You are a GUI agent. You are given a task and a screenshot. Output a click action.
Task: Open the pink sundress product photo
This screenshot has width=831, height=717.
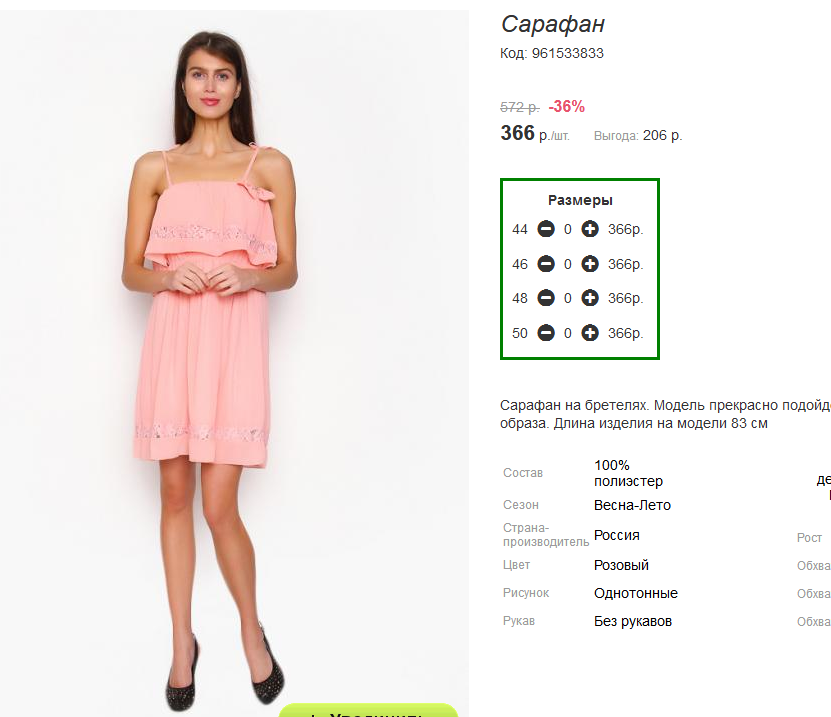(234, 360)
